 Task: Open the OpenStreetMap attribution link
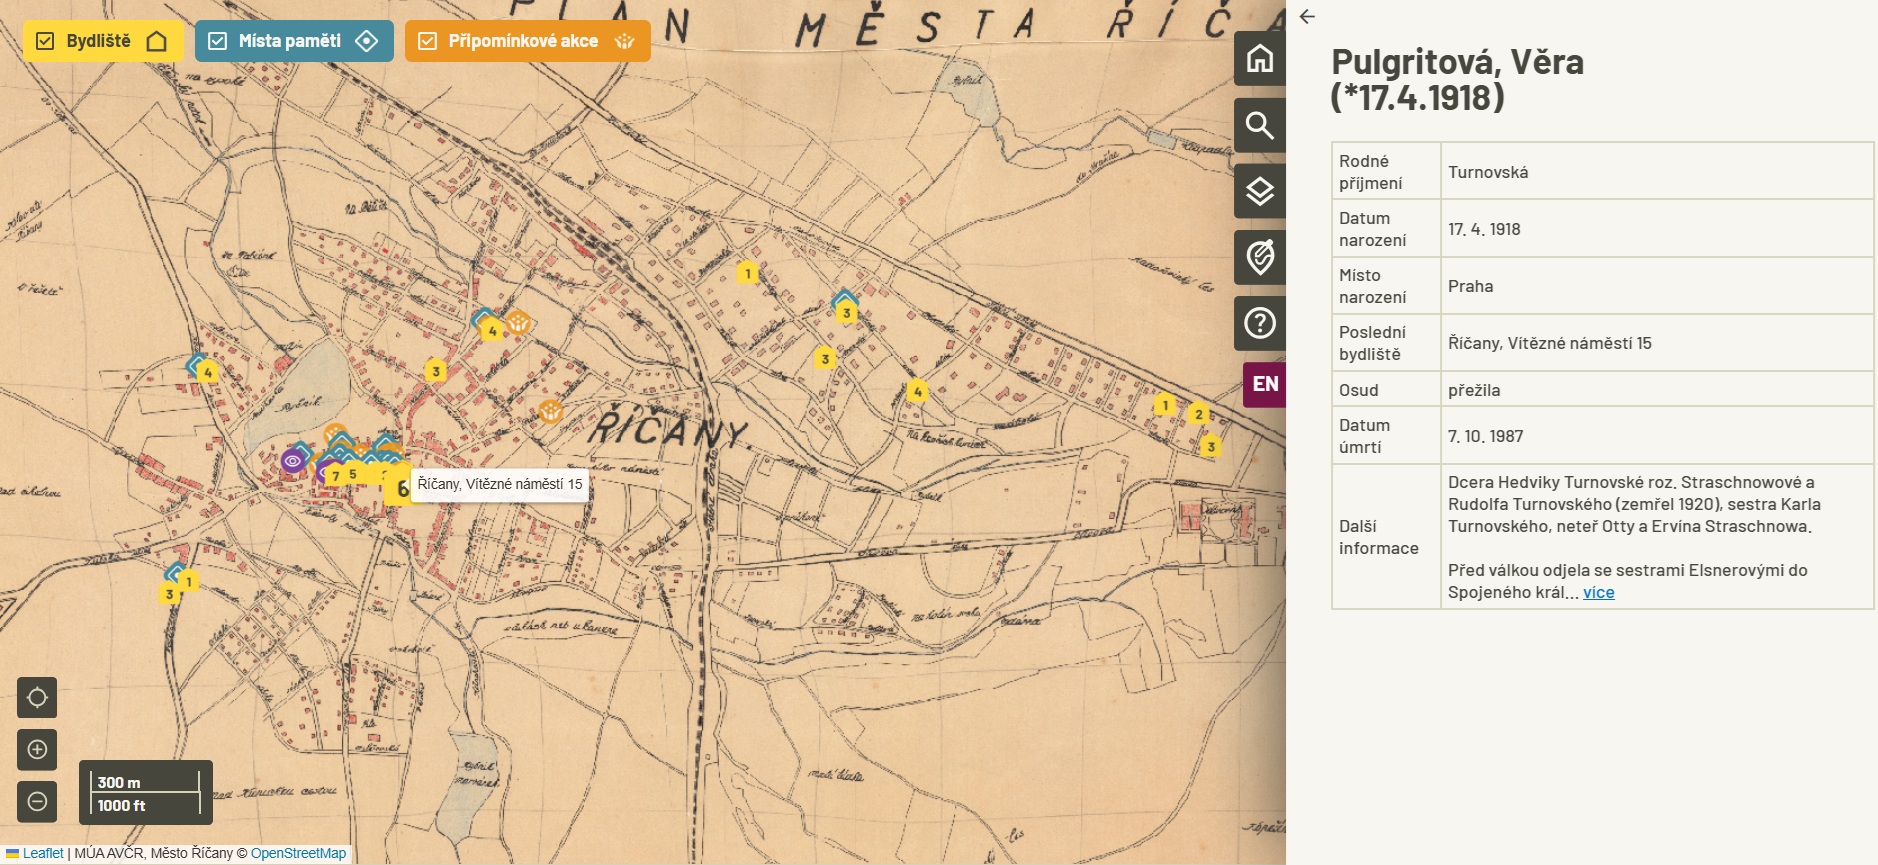pos(298,853)
